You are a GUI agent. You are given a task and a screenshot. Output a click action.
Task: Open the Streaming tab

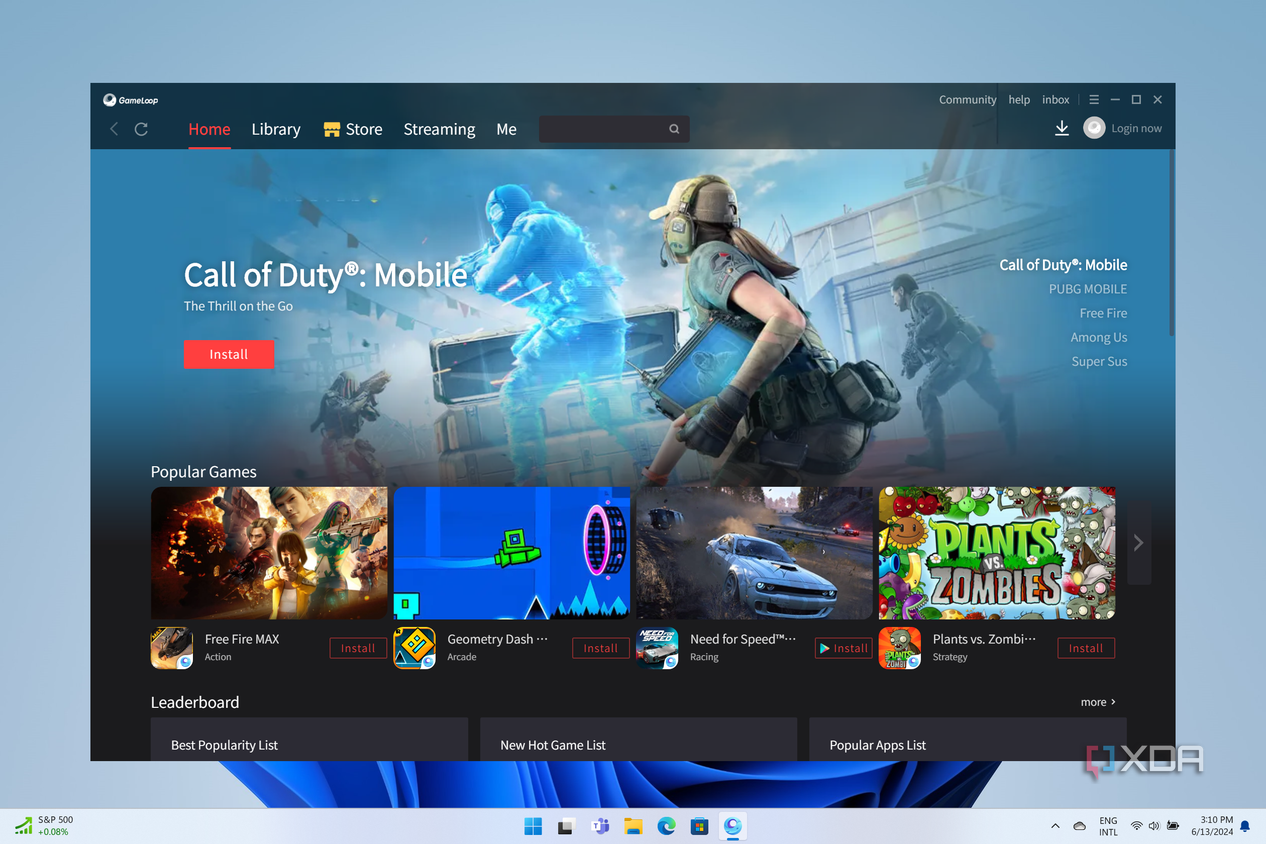439,129
